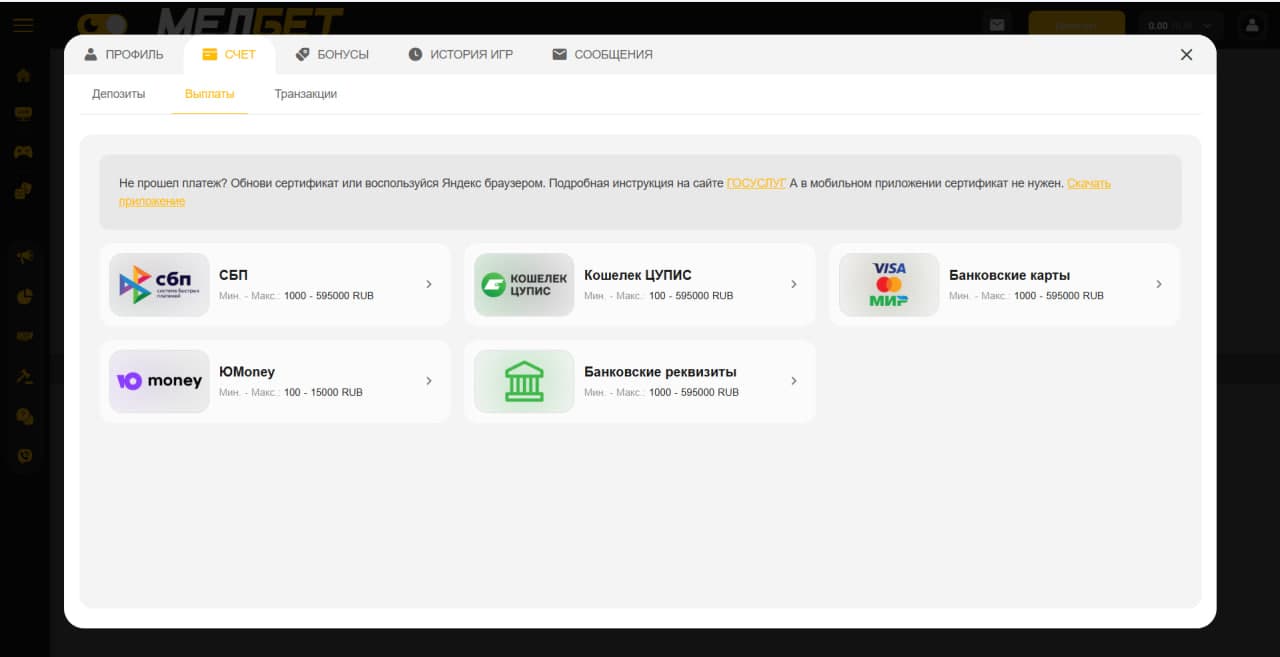Open the pie chart icon in the sidebar
The width and height of the screenshot is (1280, 657).
[24, 296]
